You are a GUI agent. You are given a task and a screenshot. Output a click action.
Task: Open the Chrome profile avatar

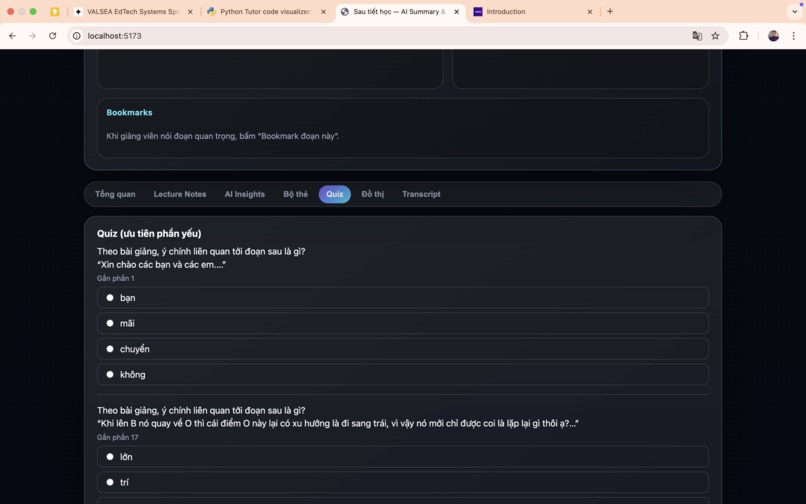[773, 36]
